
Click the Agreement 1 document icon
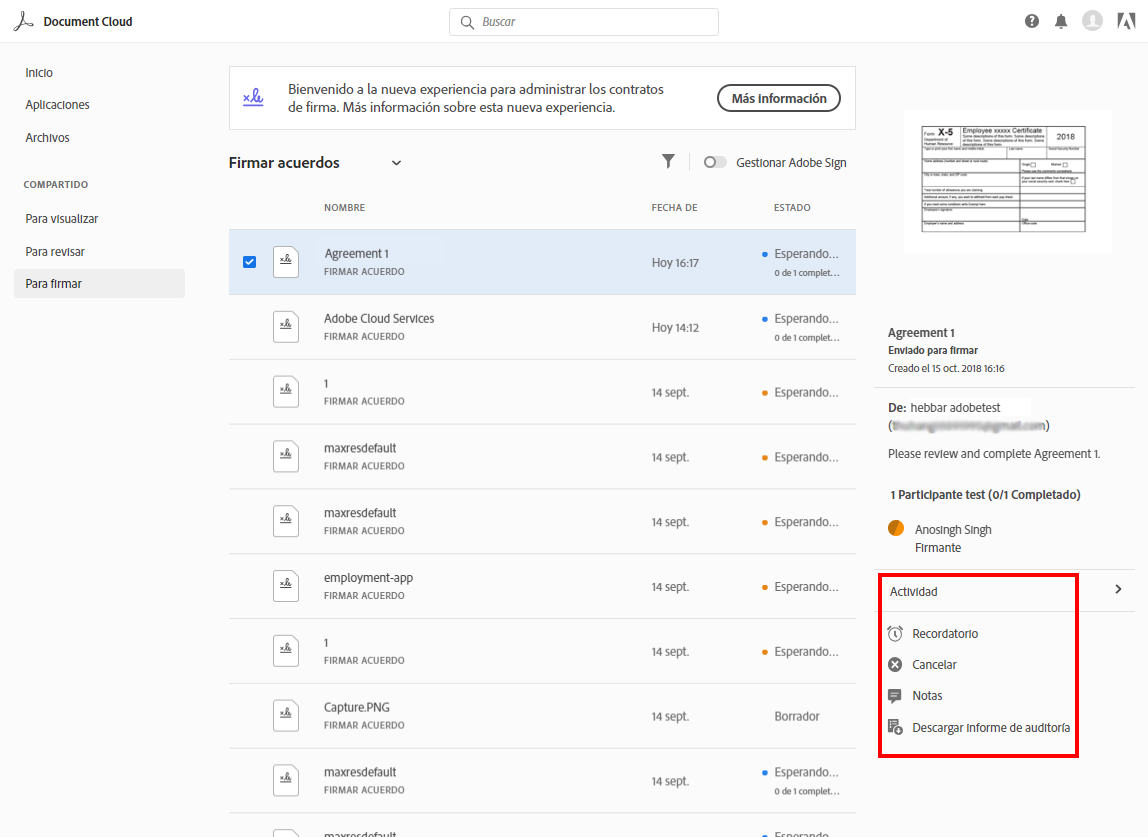coord(286,262)
